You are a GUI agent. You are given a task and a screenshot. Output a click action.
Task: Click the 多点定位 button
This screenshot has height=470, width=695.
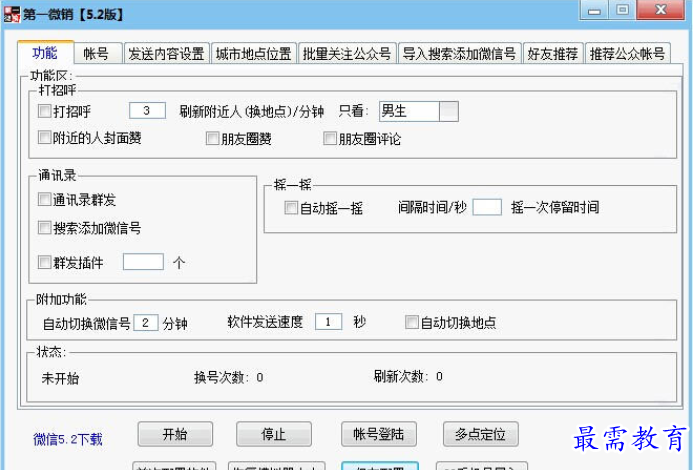[480, 434]
